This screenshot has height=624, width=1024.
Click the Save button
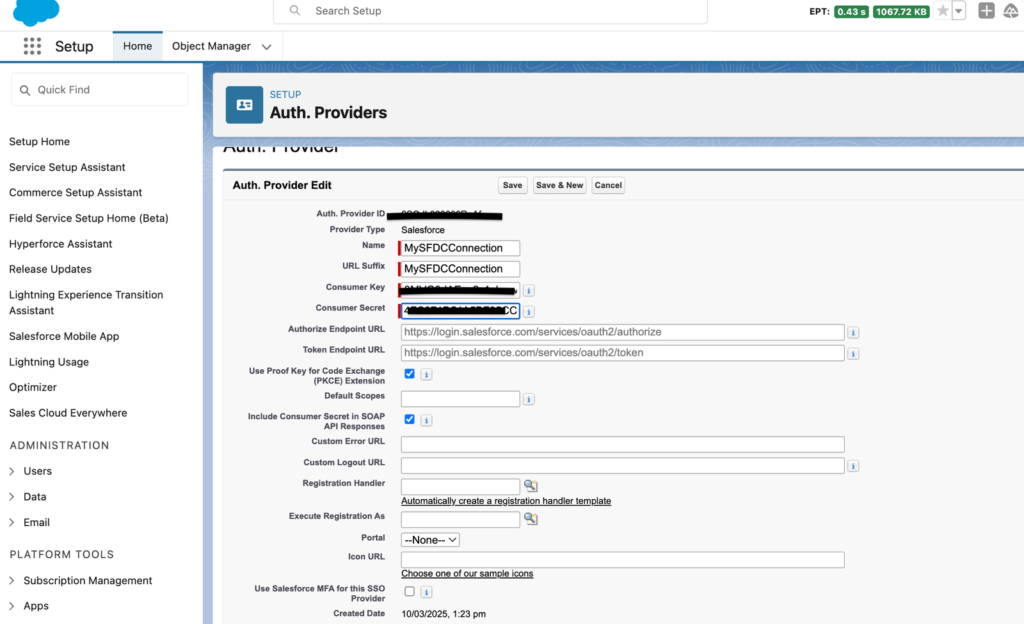pos(513,185)
